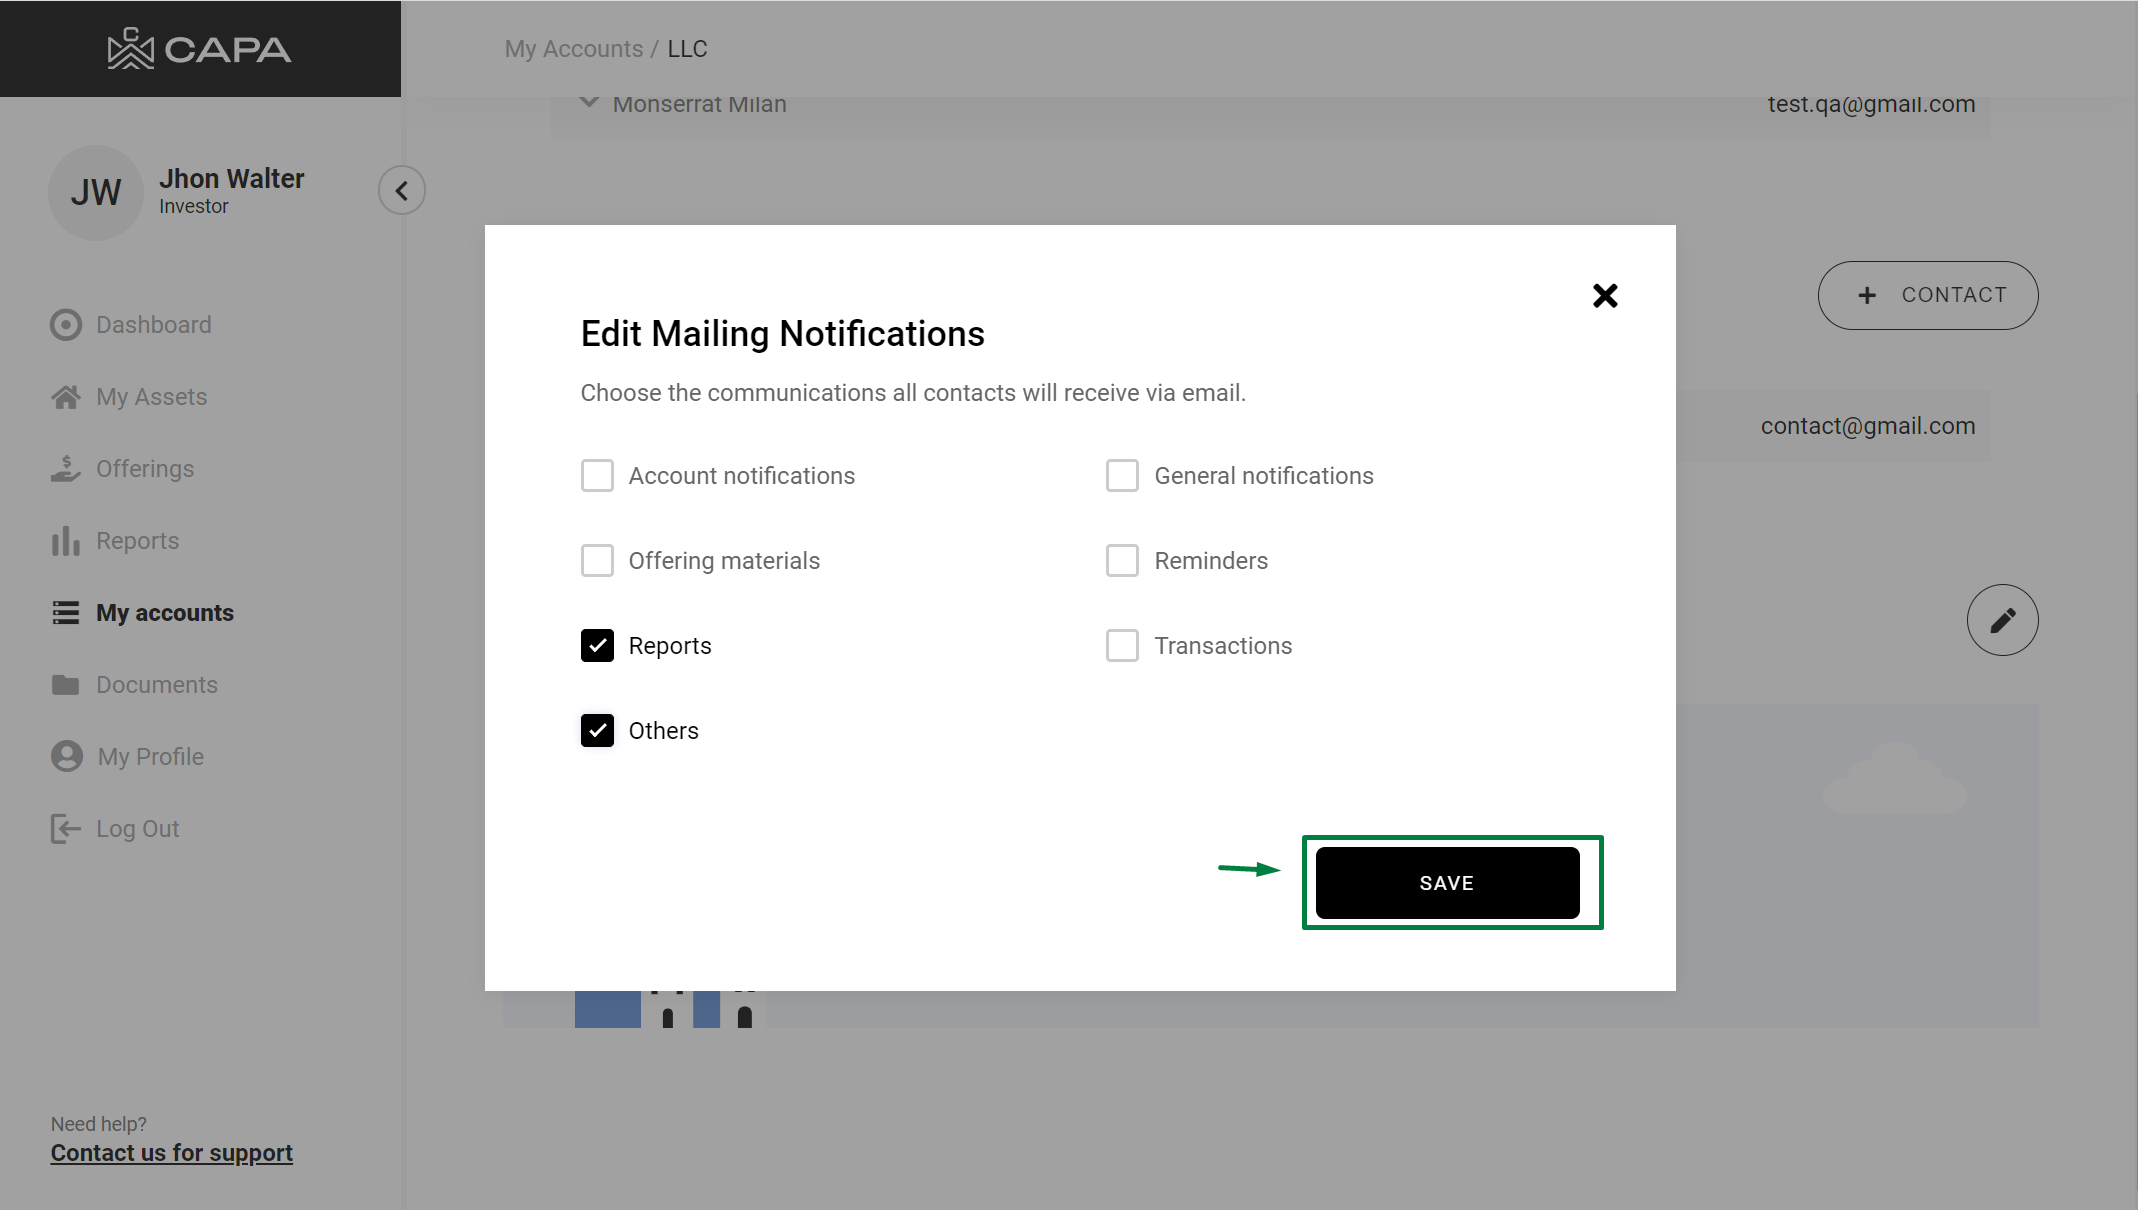
Task: Click the My Assets house icon
Action: tap(66, 397)
